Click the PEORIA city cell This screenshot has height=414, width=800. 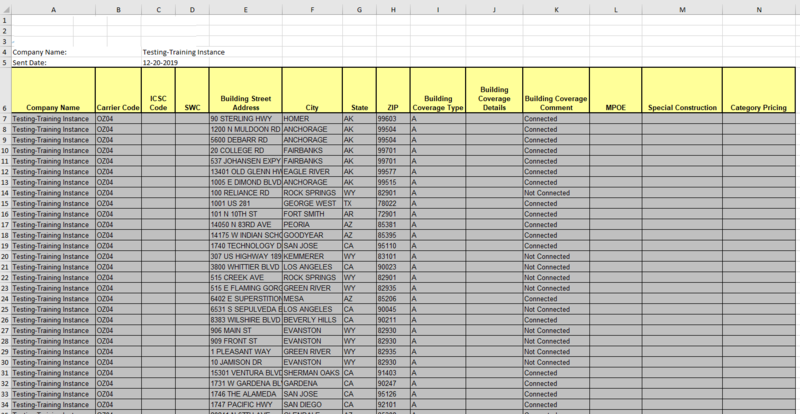pos(311,225)
